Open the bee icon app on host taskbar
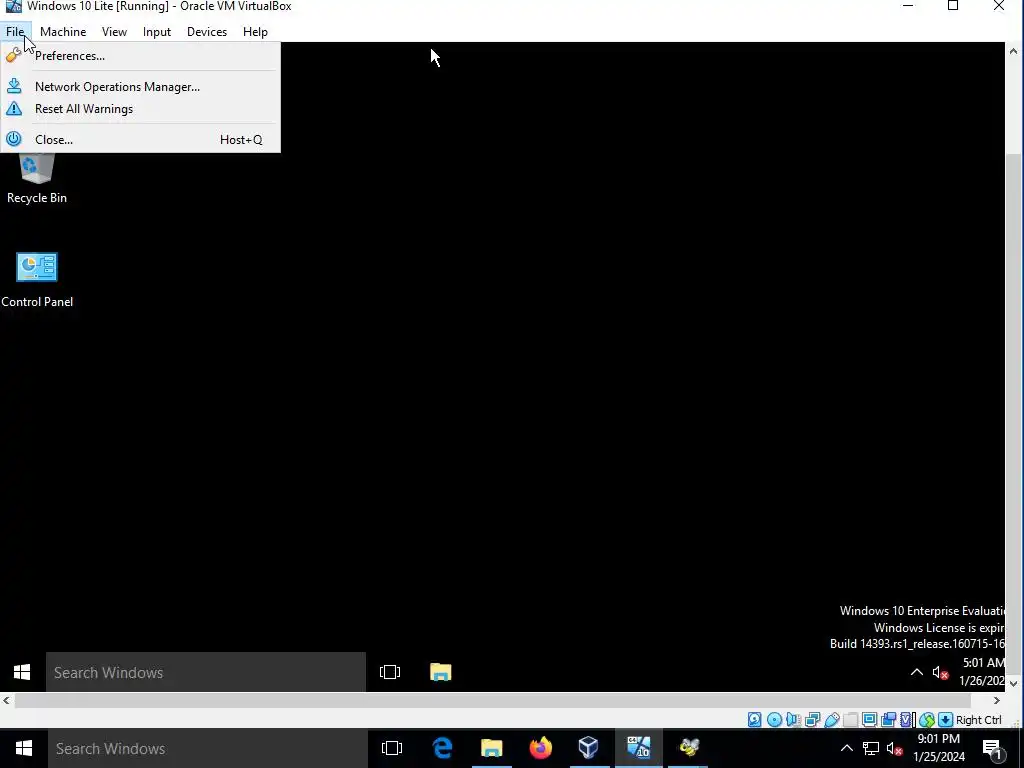 pyautogui.click(x=688, y=748)
